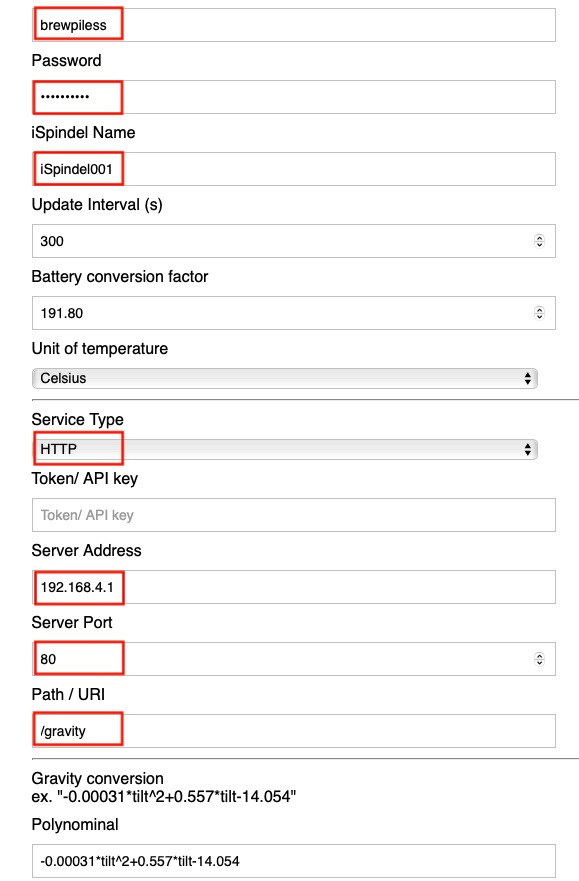Click the Polynominal gravity formula field
This screenshot has height=881, width=579.
click(x=294, y=861)
